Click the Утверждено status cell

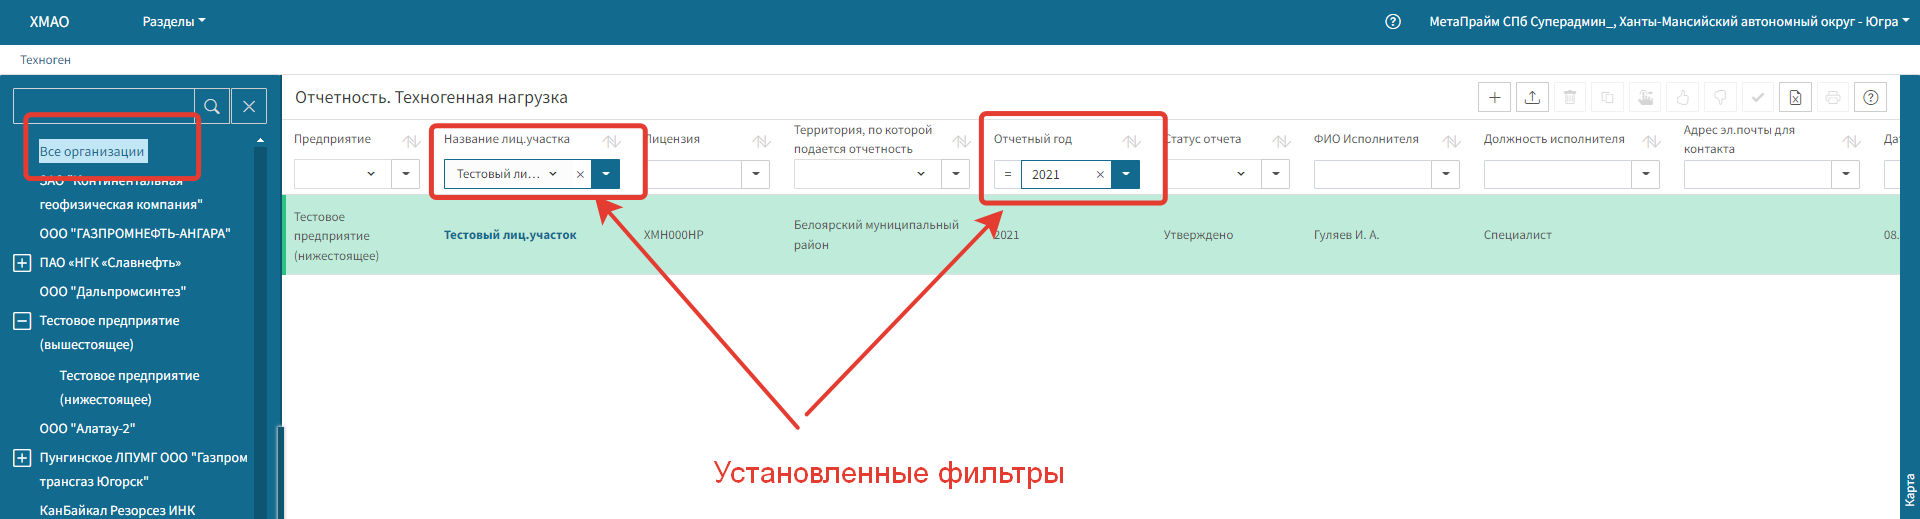point(1198,235)
